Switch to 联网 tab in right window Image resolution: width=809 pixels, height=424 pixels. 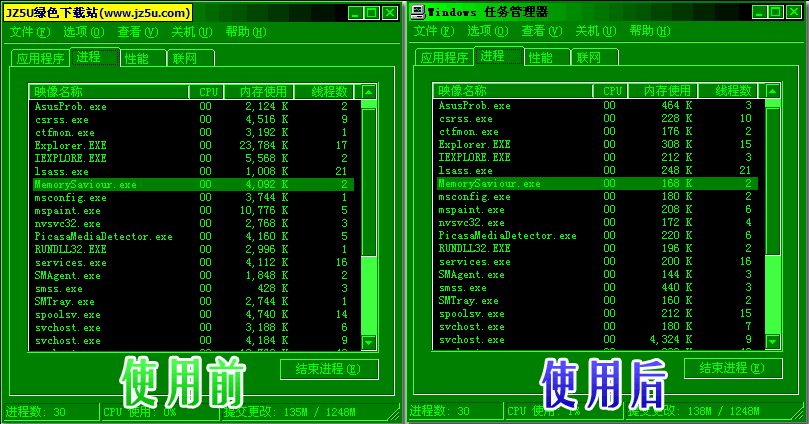594,57
